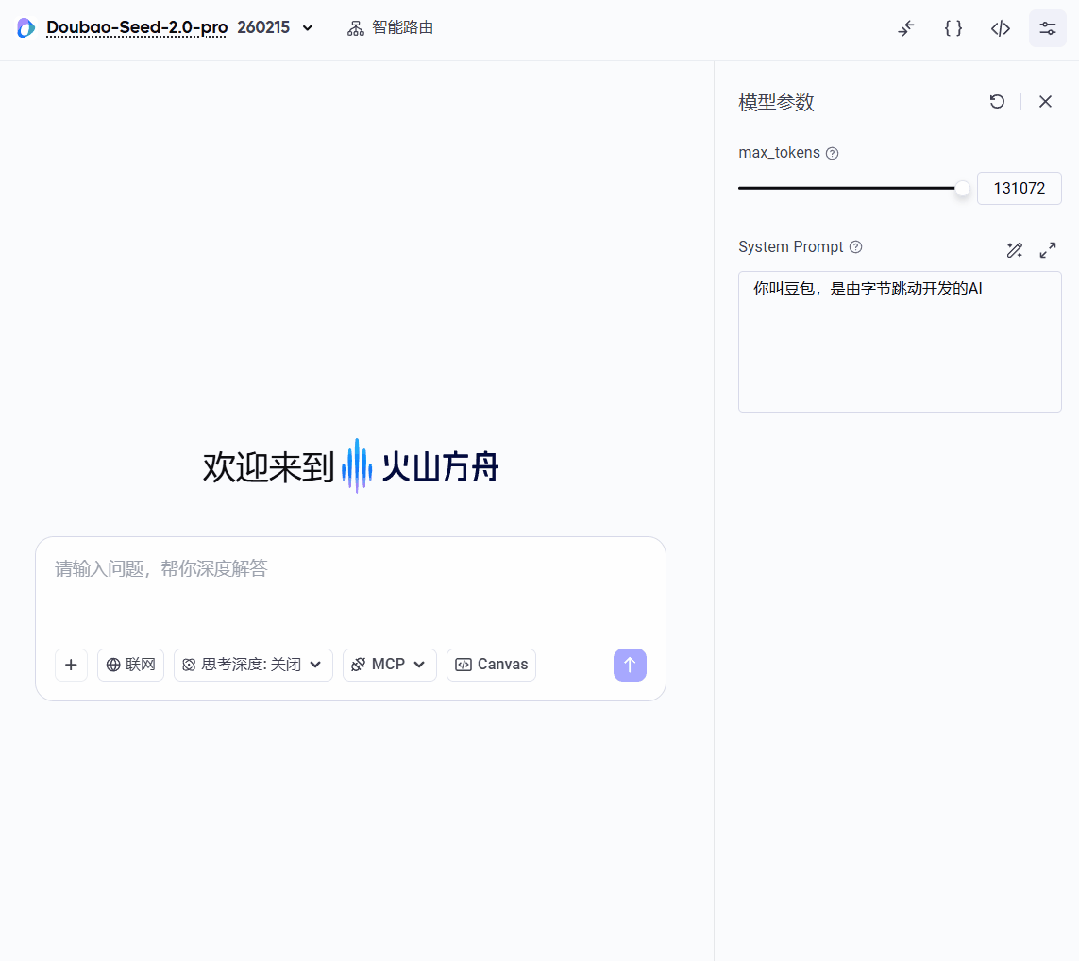The image size is (1079, 961).
Task: Toggle 思考深度 thinking depth setting
Action: [245, 664]
